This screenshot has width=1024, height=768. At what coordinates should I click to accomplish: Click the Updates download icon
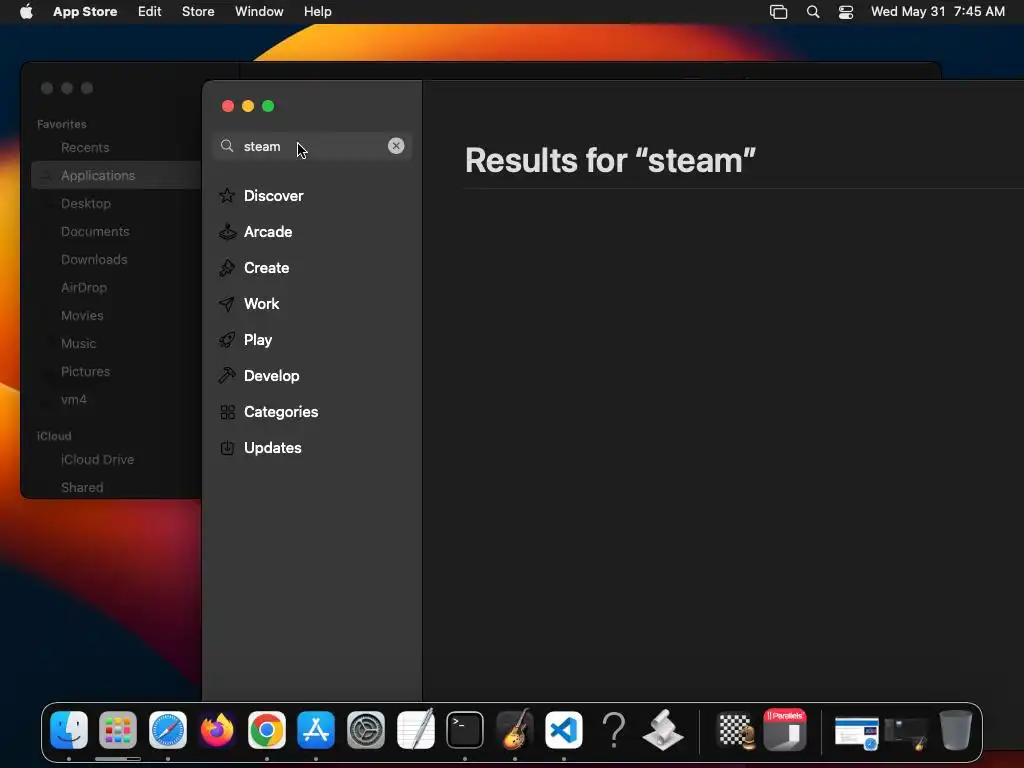pyautogui.click(x=227, y=448)
